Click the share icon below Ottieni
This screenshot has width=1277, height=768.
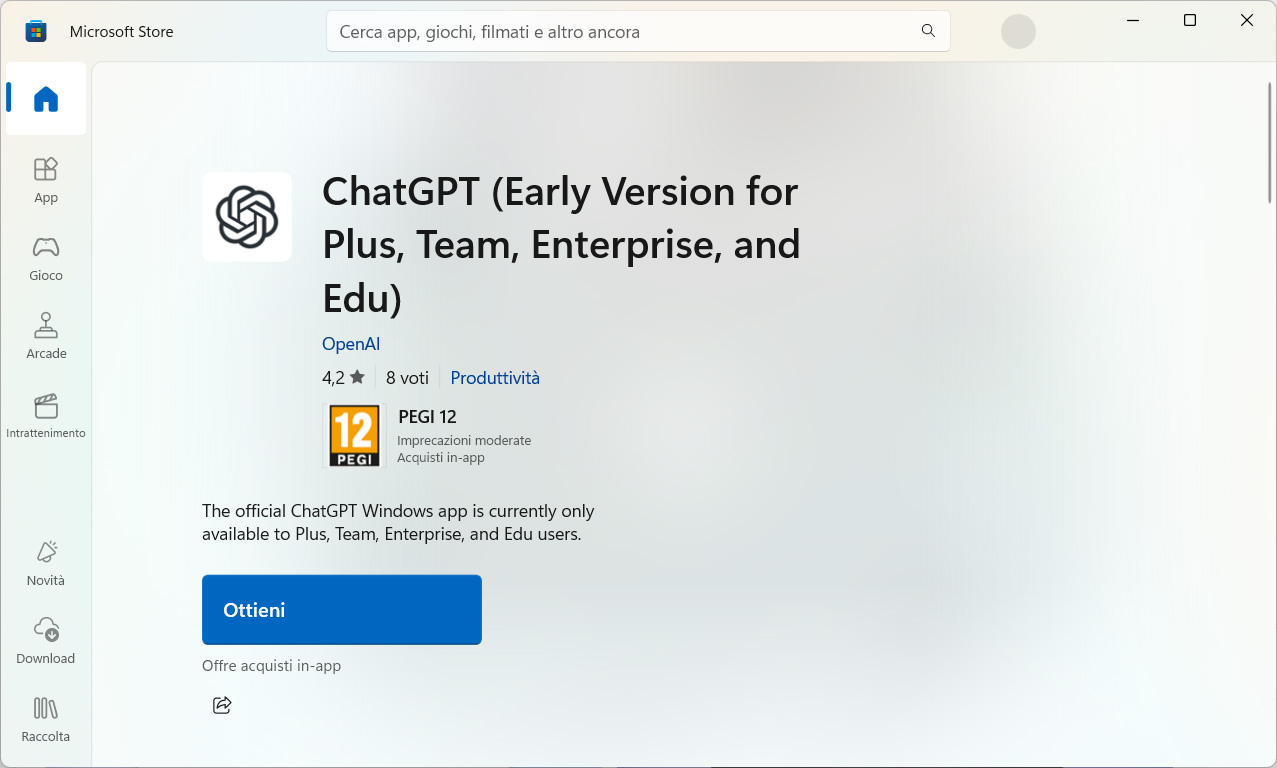pyautogui.click(x=222, y=705)
